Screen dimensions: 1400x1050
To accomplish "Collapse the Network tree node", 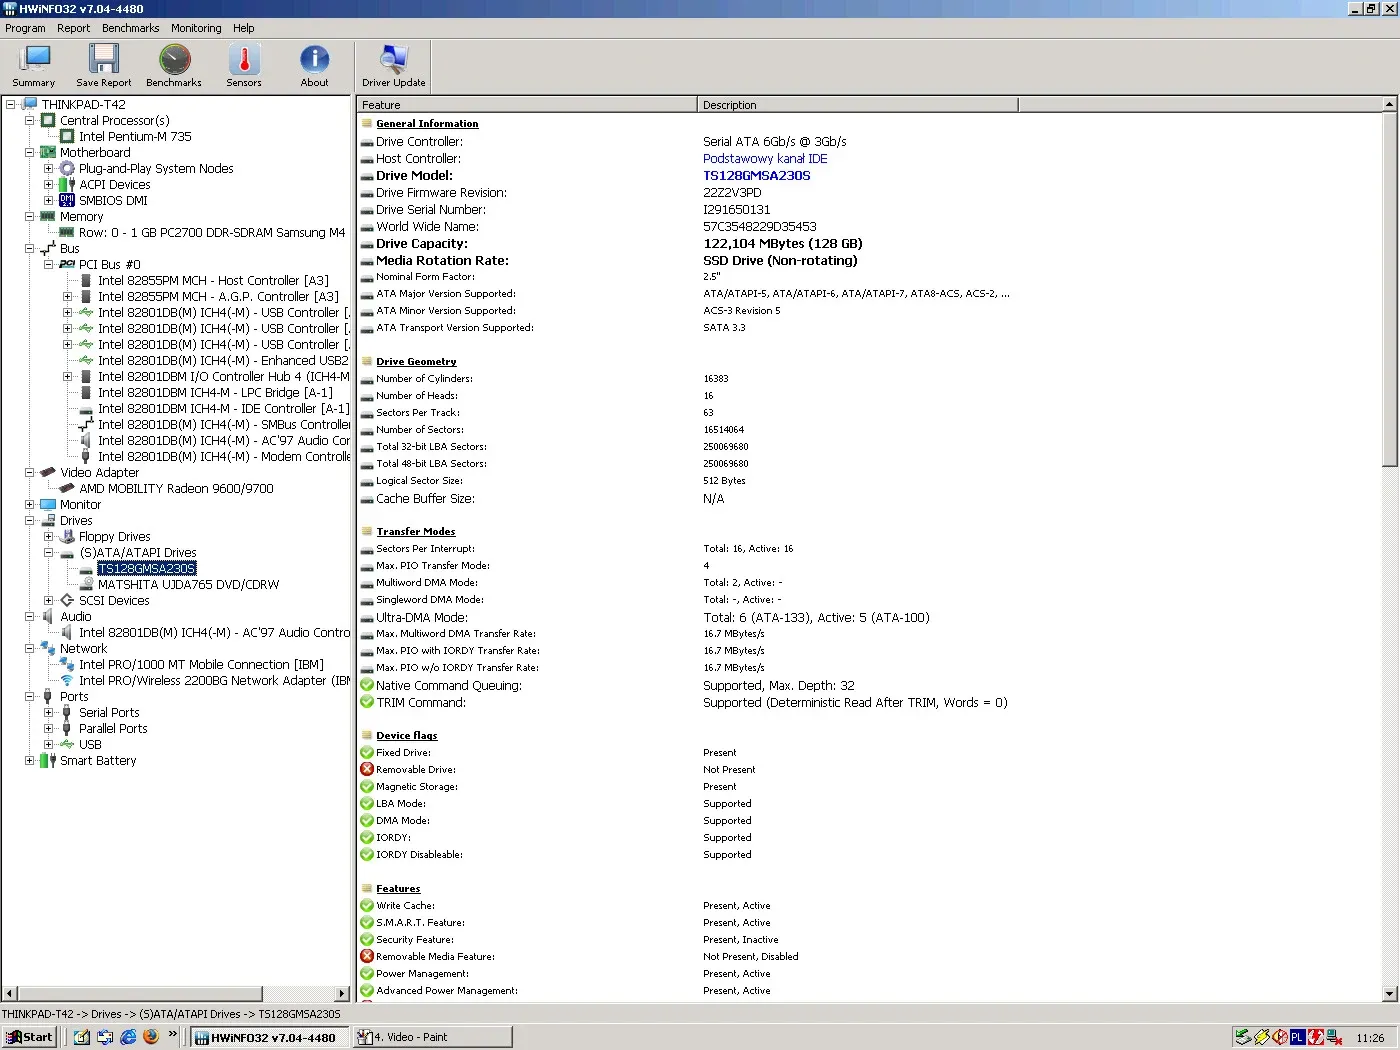I will pos(30,649).
